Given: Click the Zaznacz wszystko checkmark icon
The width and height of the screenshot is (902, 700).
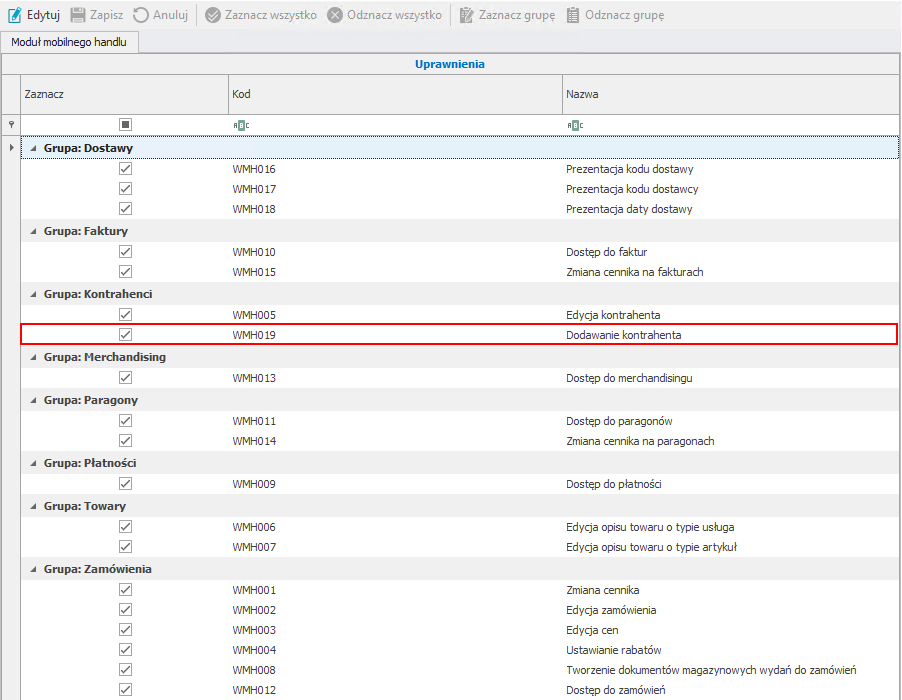Looking at the screenshot, I should [213, 15].
